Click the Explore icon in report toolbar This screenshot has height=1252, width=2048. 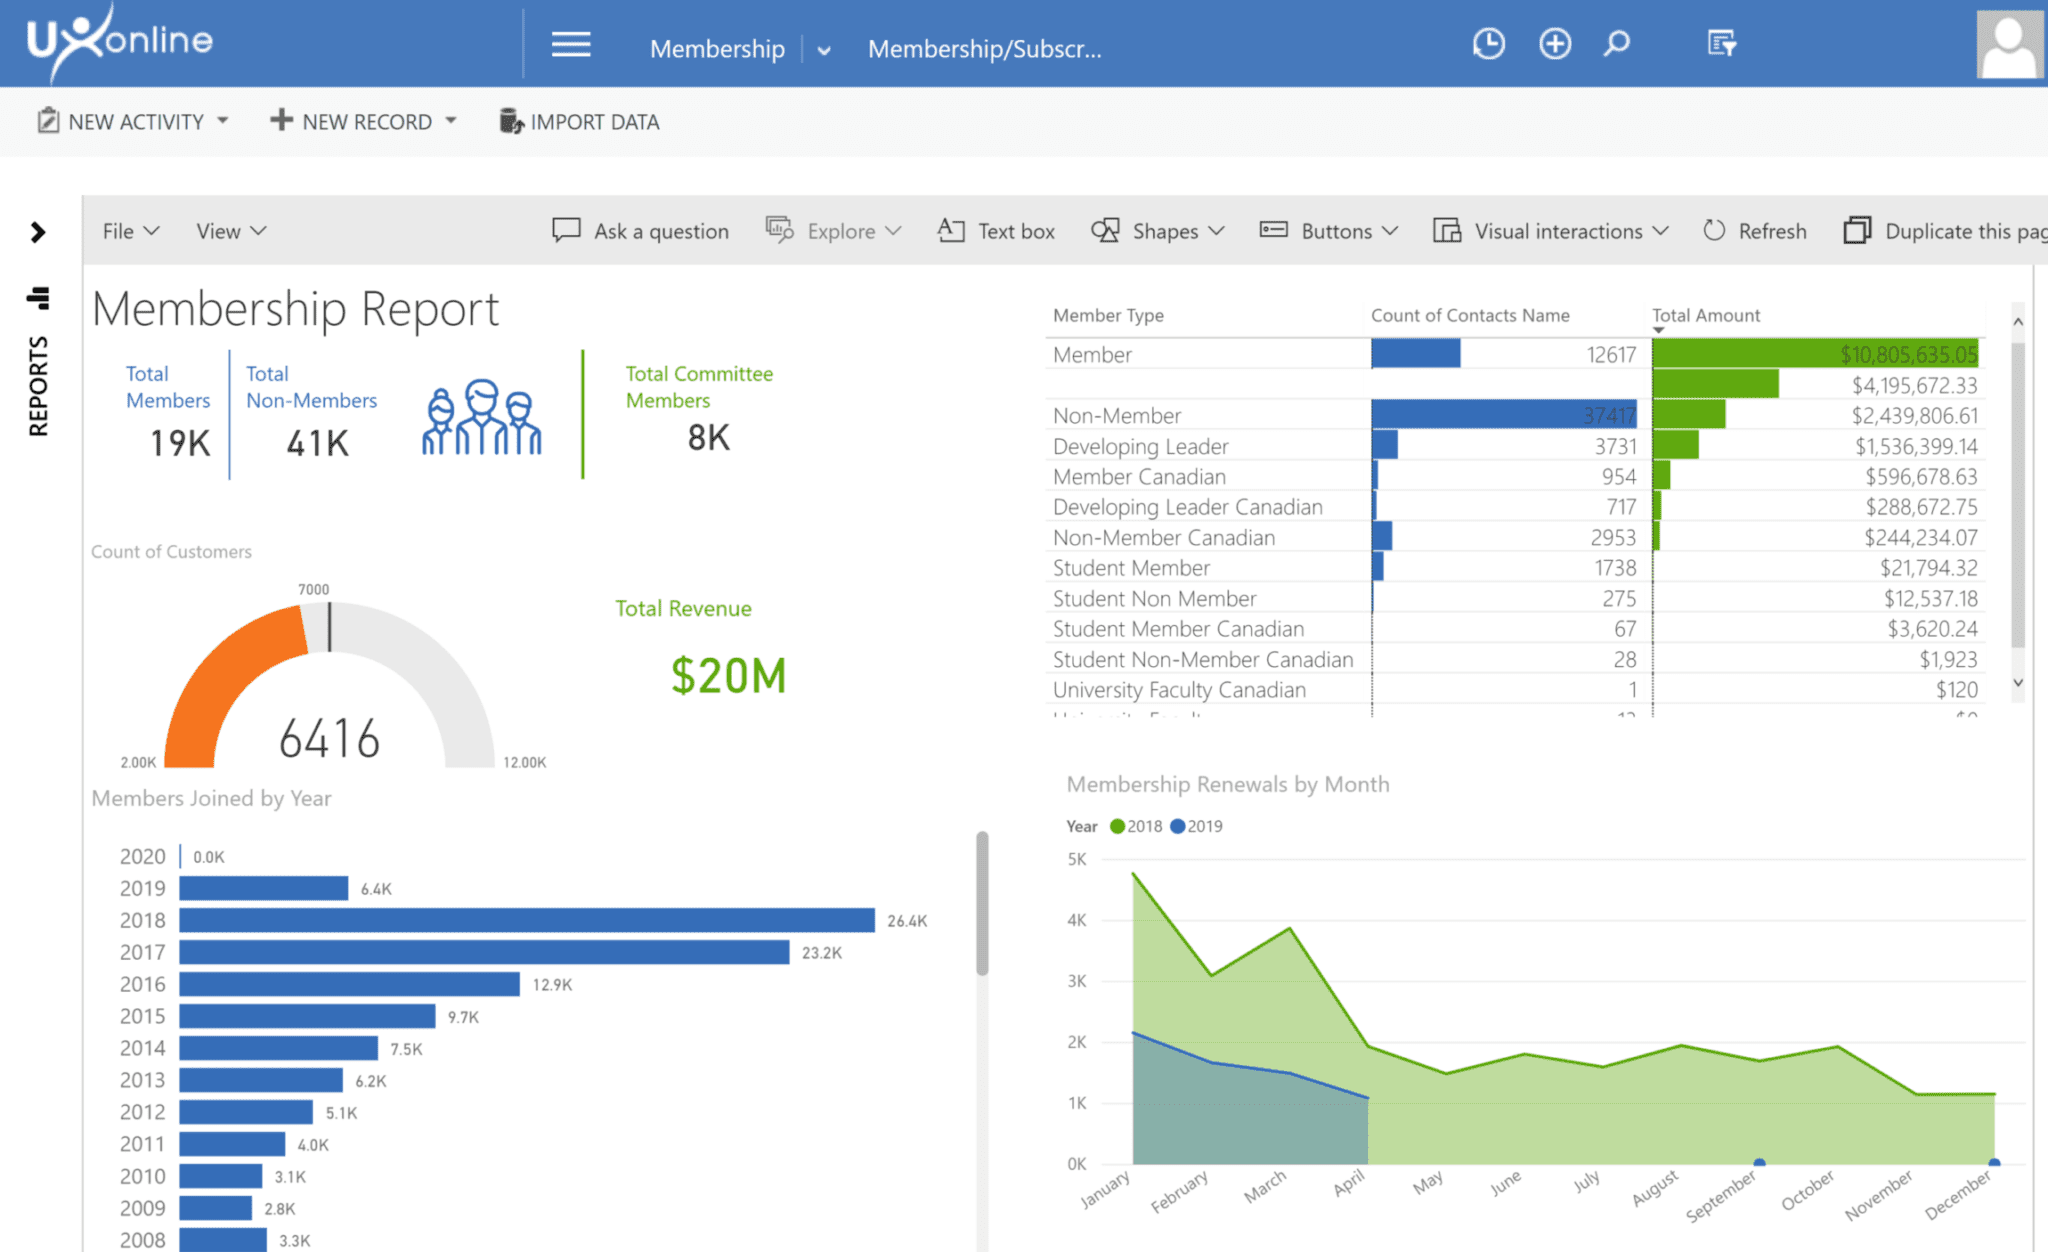(x=779, y=230)
